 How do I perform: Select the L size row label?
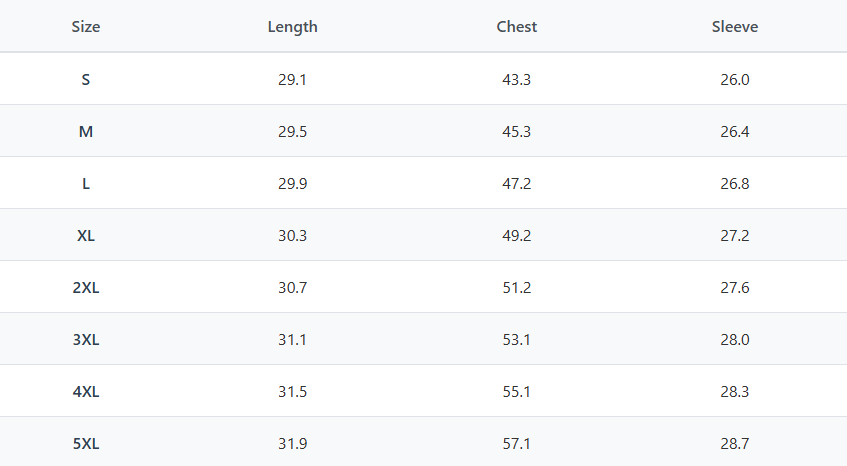click(x=86, y=183)
